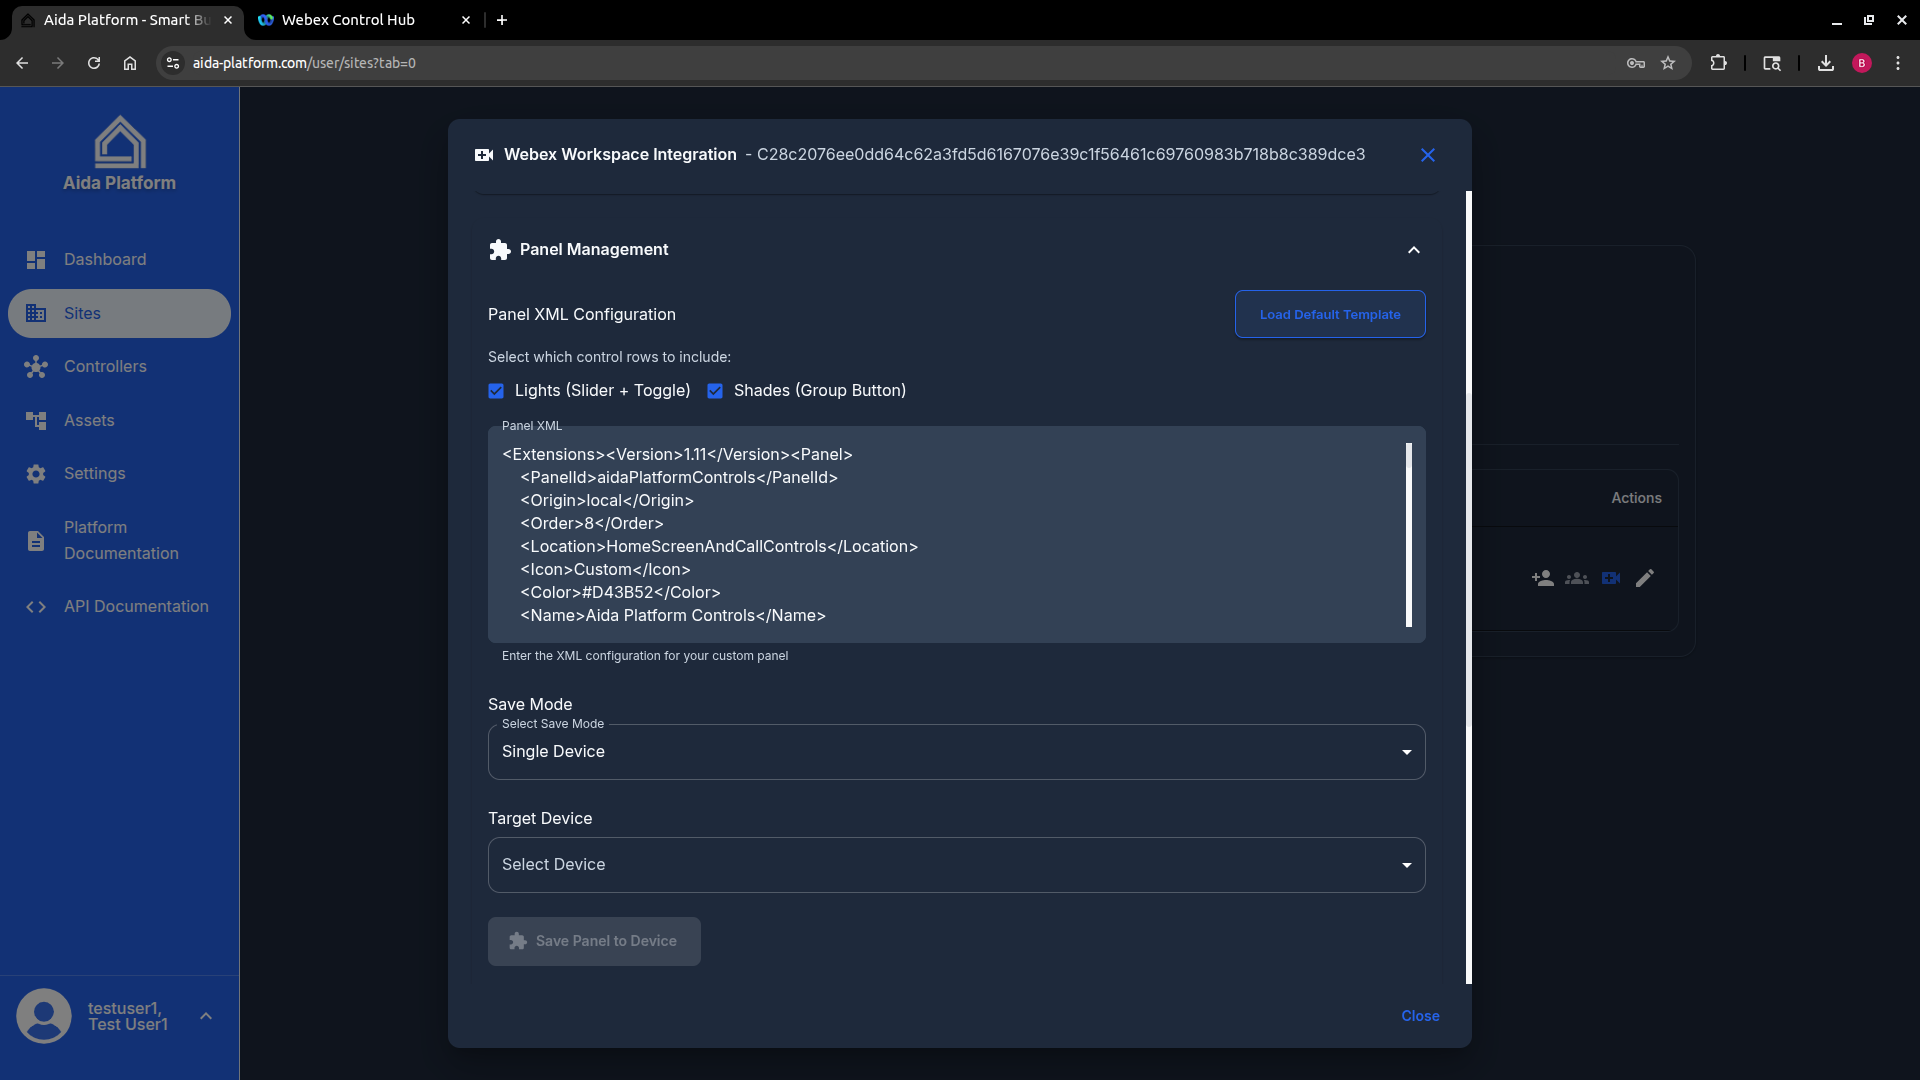Open the Assets section in the sidebar

click(x=90, y=420)
